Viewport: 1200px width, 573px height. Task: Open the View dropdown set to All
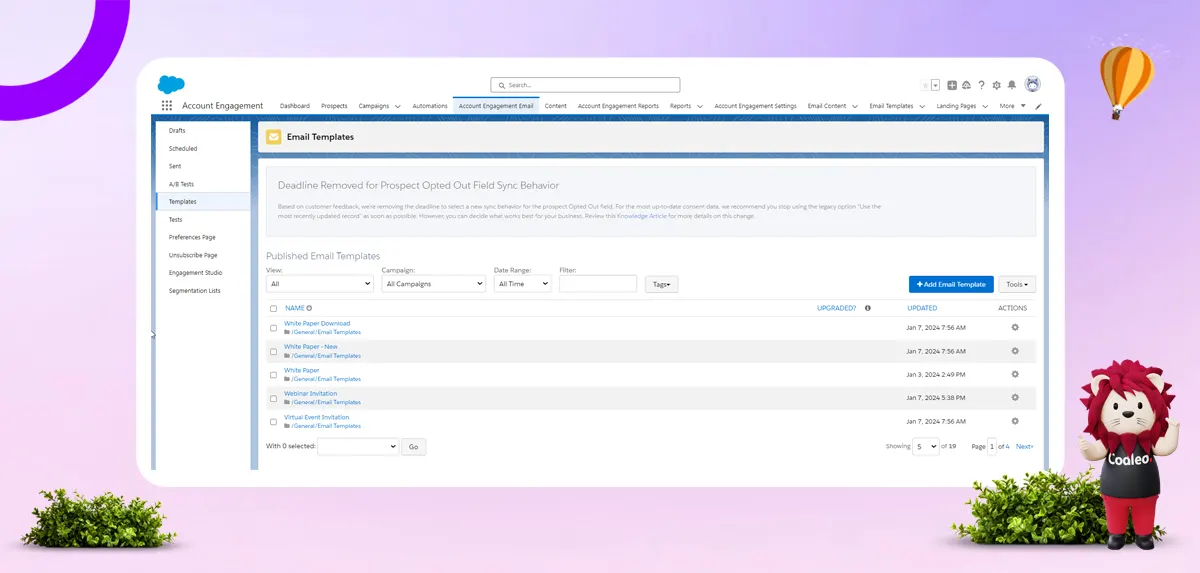pos(319,284)
